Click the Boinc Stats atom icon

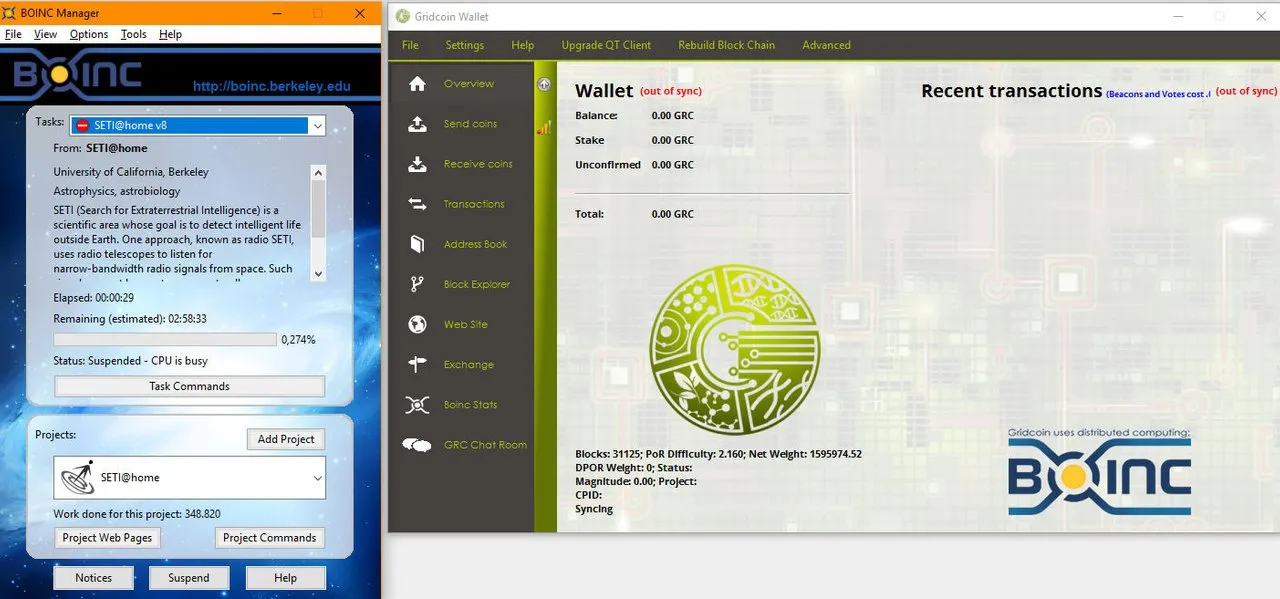click(418, 404)
